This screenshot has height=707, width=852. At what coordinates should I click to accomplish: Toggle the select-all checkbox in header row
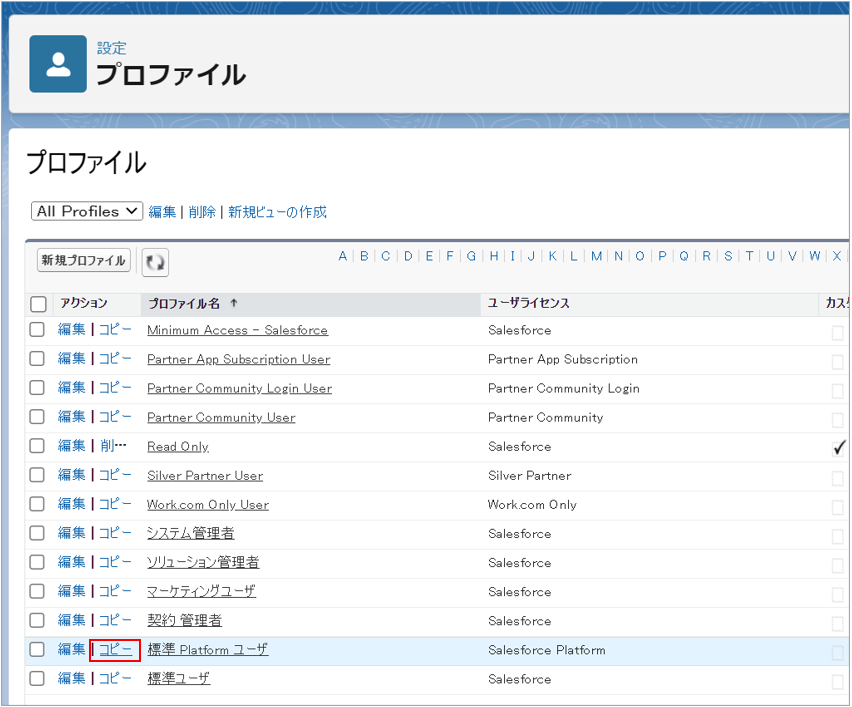pyautogui.click(x=38, y=303)
